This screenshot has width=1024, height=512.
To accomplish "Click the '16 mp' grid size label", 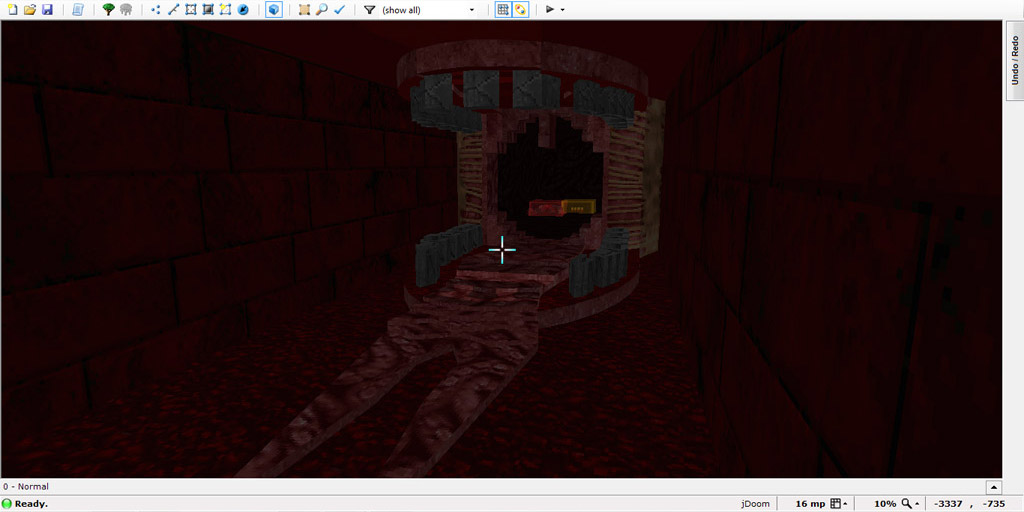I will point(810,504).
